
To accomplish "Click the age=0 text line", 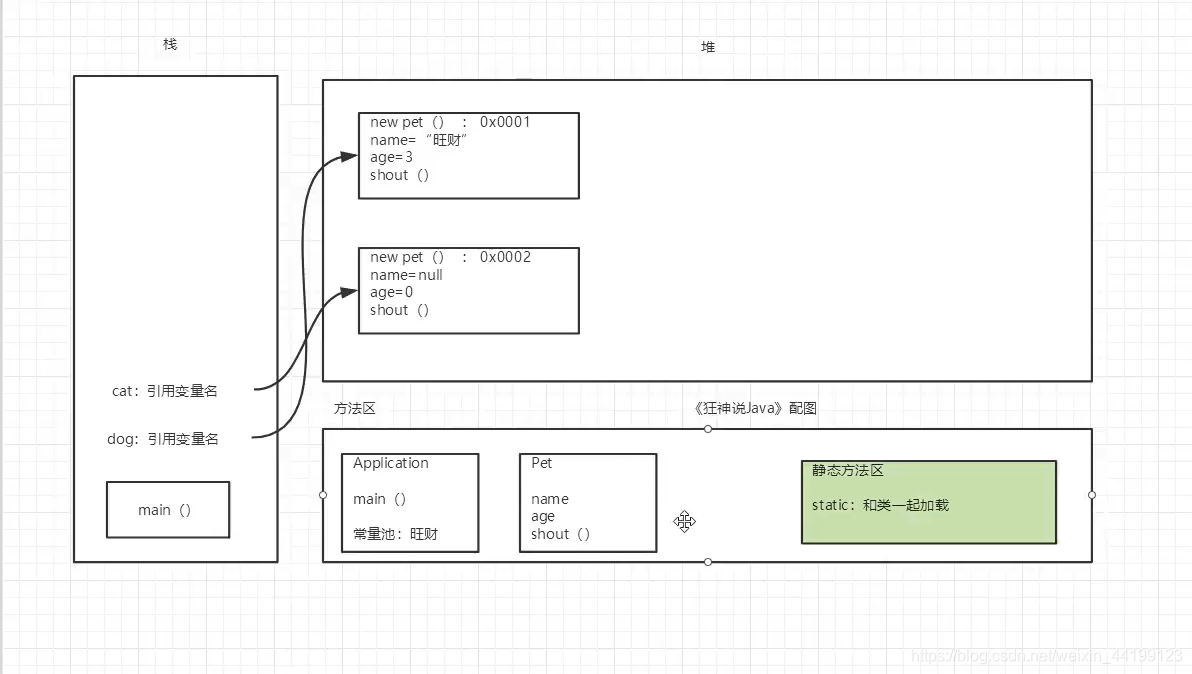I will 392,293.
